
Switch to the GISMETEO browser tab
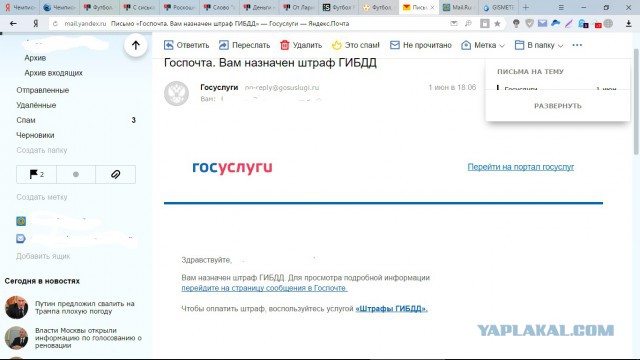[x=499, y=7]
